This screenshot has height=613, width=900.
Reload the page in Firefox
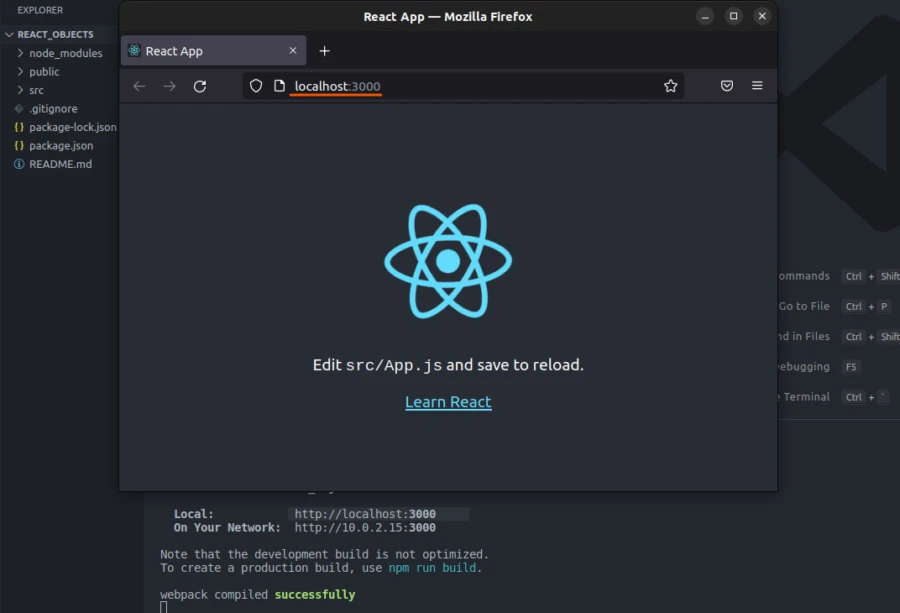pos(200,86)
